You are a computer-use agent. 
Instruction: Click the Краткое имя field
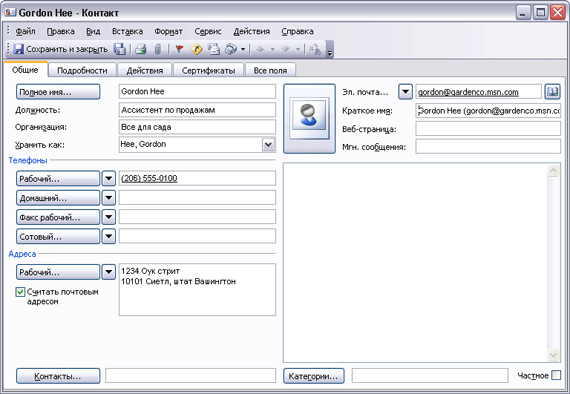[x=488, y=110]
